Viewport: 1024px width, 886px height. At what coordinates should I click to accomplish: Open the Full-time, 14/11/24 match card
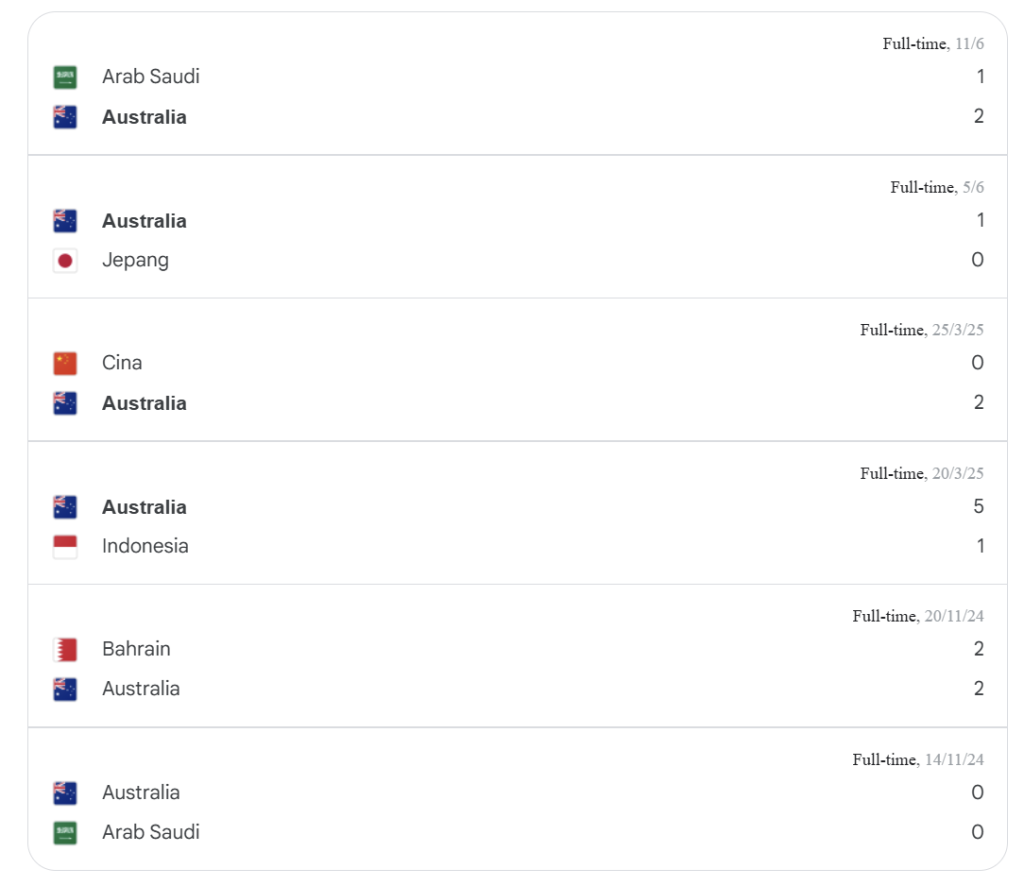(517, 799)
